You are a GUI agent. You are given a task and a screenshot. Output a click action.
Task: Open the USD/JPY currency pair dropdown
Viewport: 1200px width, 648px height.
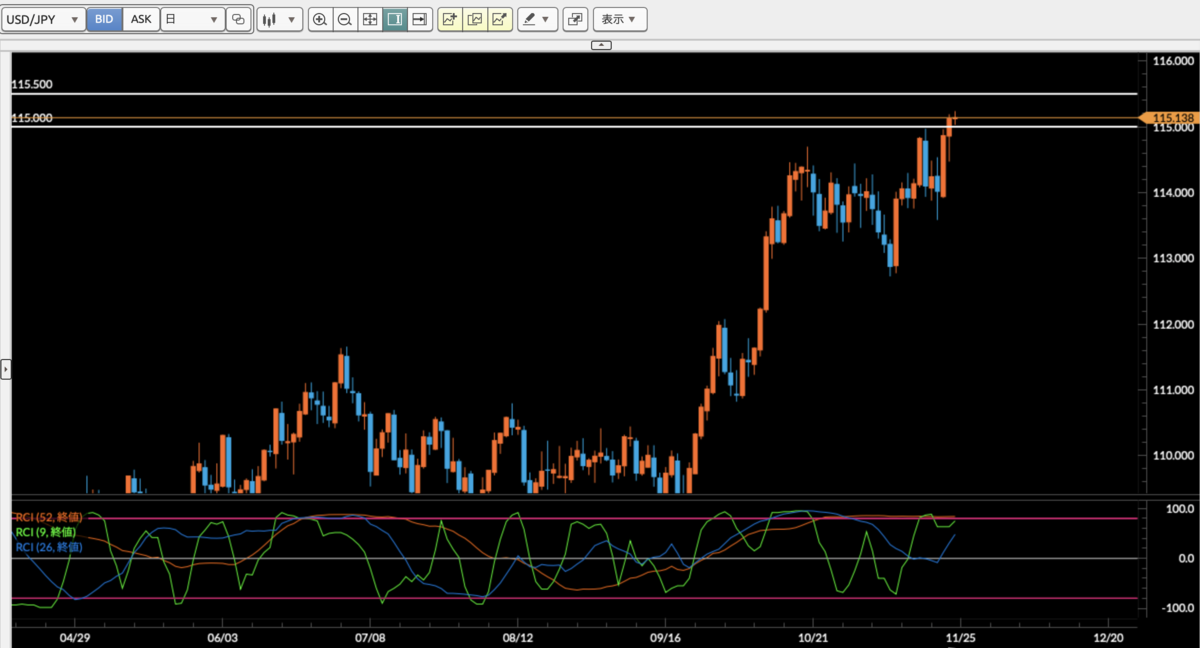click(43, 18)
